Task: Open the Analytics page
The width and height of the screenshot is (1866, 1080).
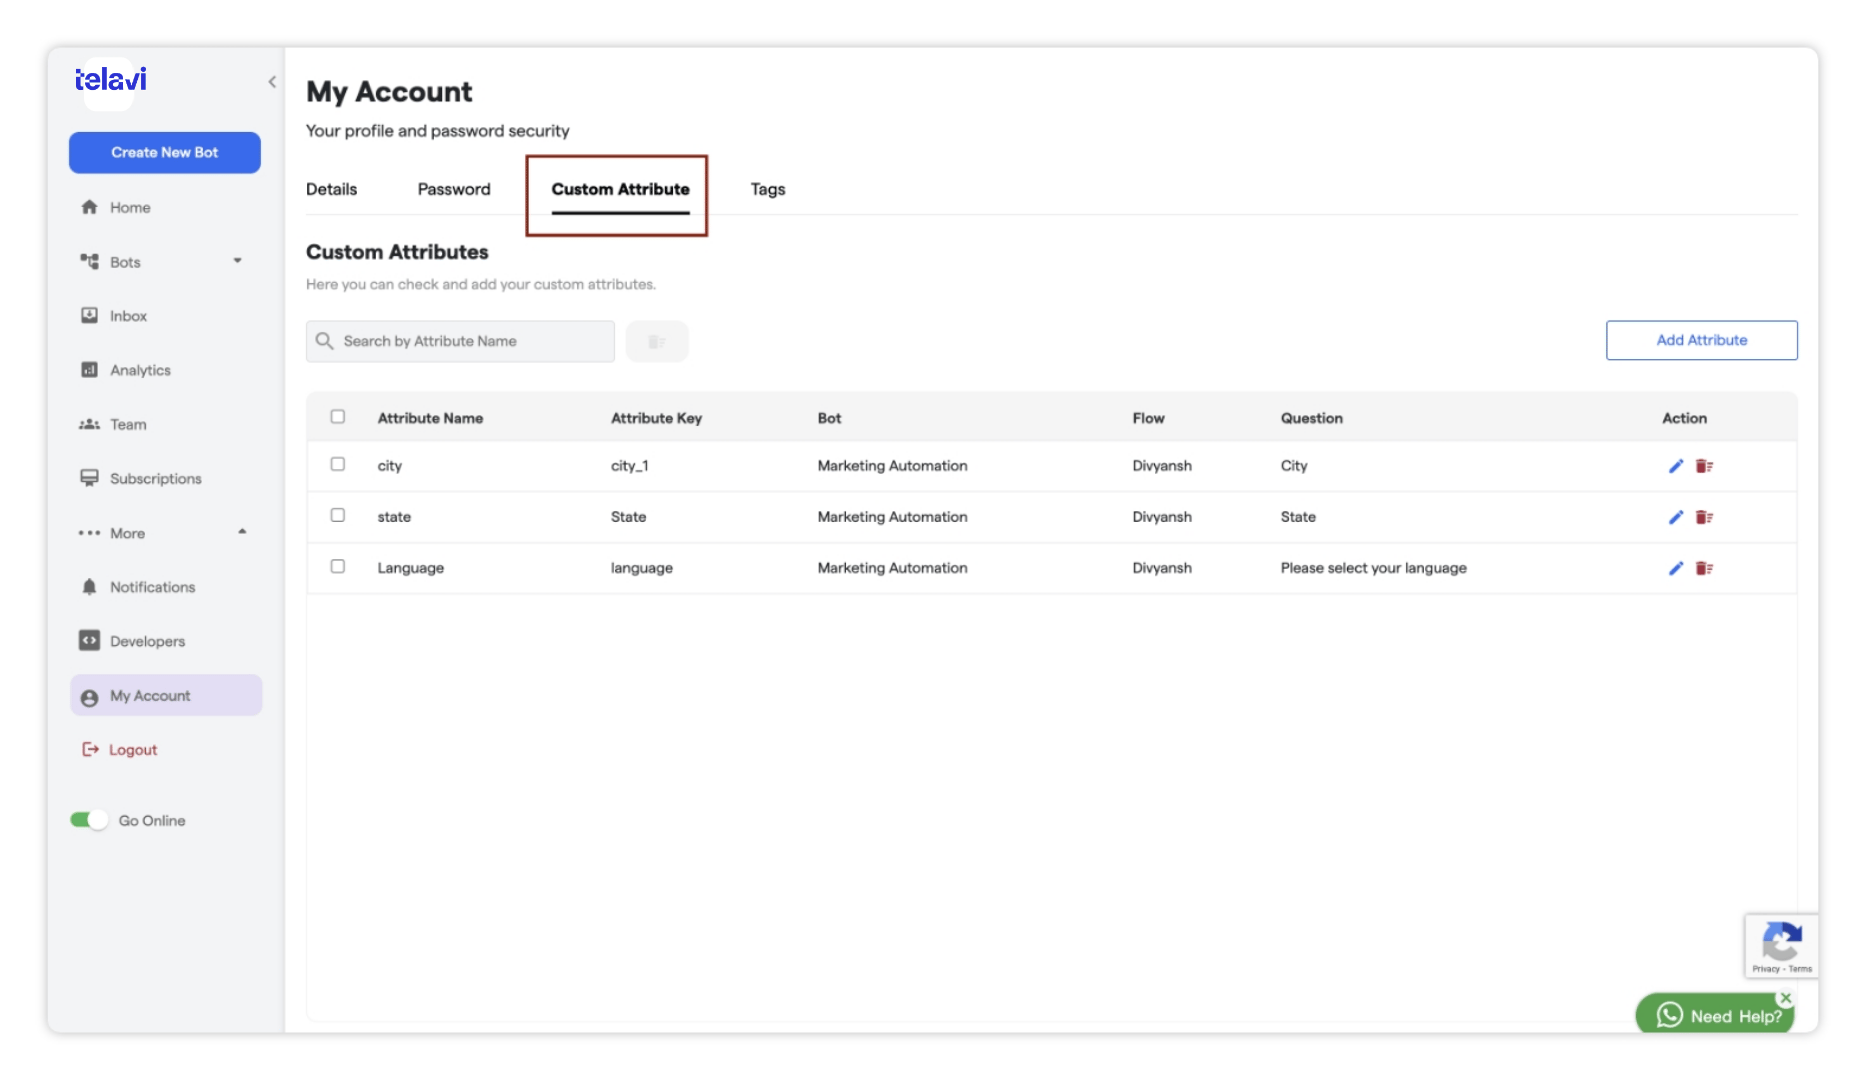Action: click(140, 370)
